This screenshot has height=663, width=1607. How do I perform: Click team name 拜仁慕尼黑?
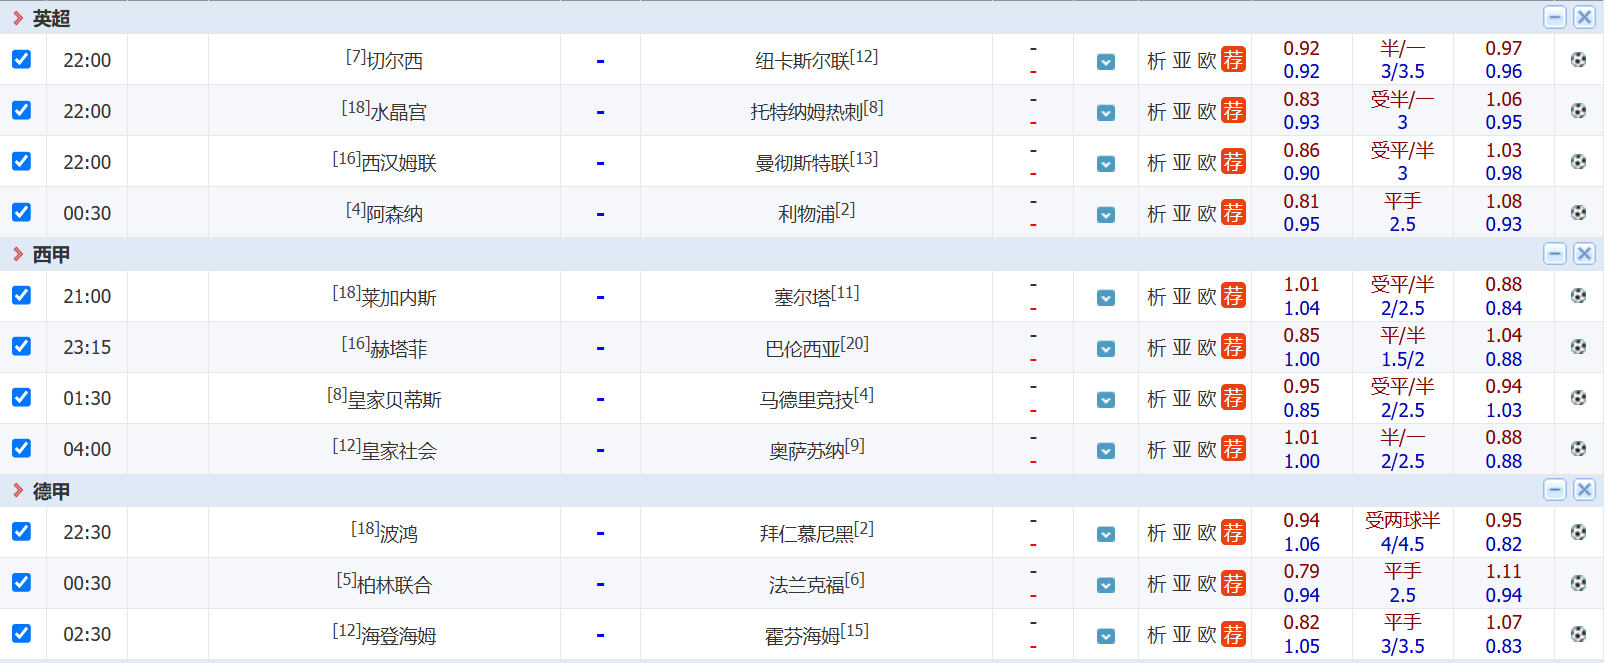coord(807,534)
